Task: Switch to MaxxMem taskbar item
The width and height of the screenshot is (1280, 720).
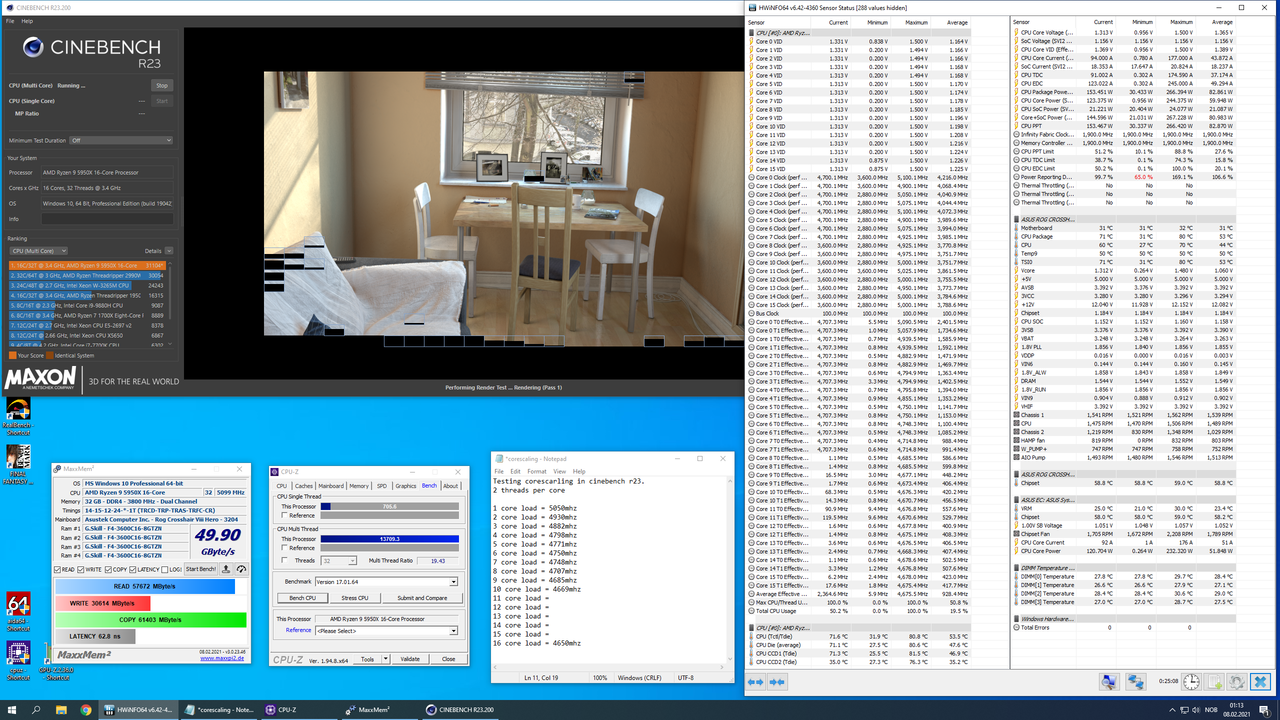Action: point(378,709)
